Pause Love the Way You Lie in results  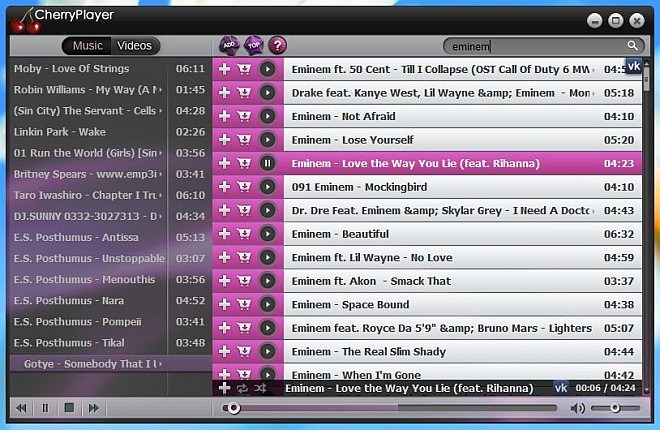click(x=267, y=163)
